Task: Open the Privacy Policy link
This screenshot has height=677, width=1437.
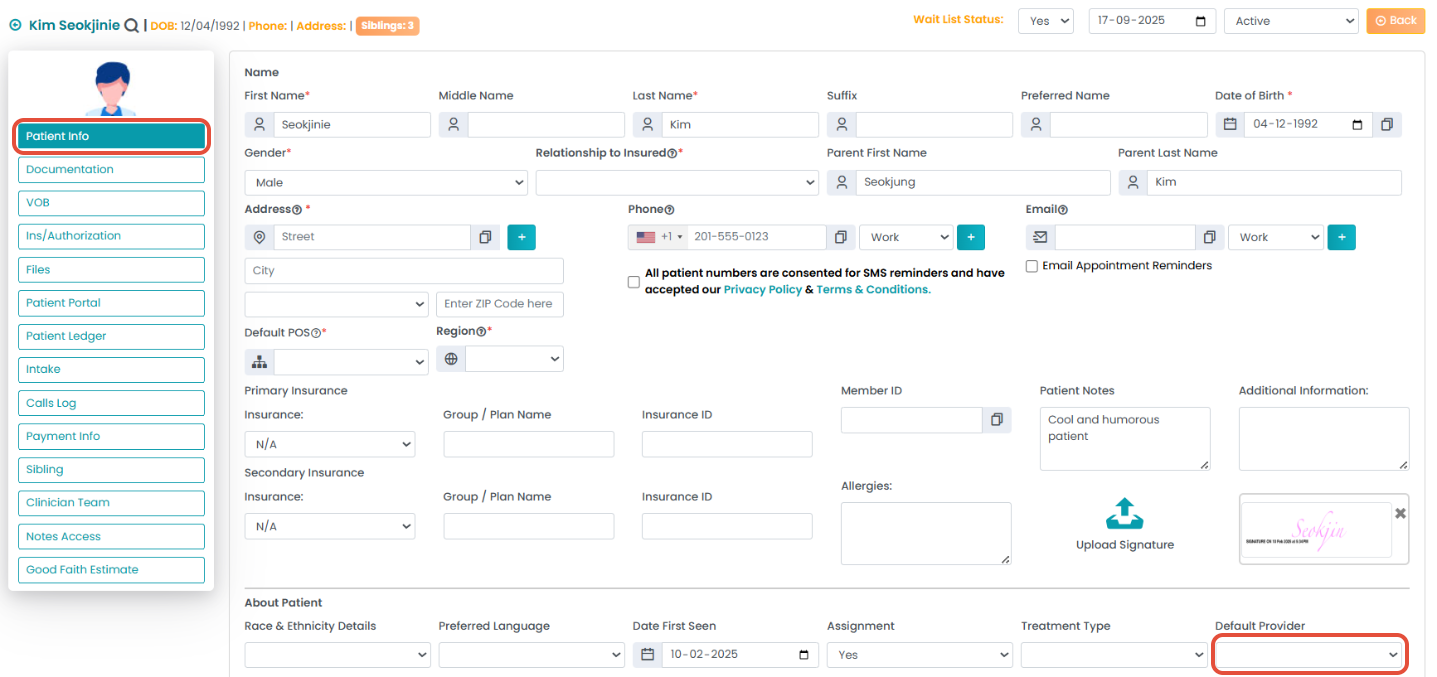Action: (x=762, y=290)
